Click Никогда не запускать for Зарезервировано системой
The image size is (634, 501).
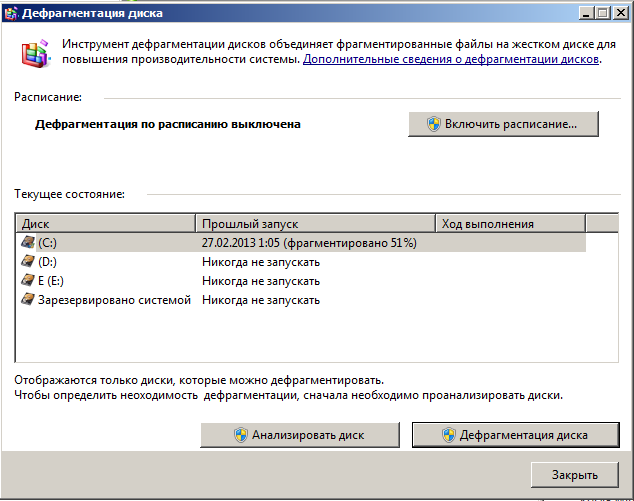pyautogui.click(x=261, y=300)
